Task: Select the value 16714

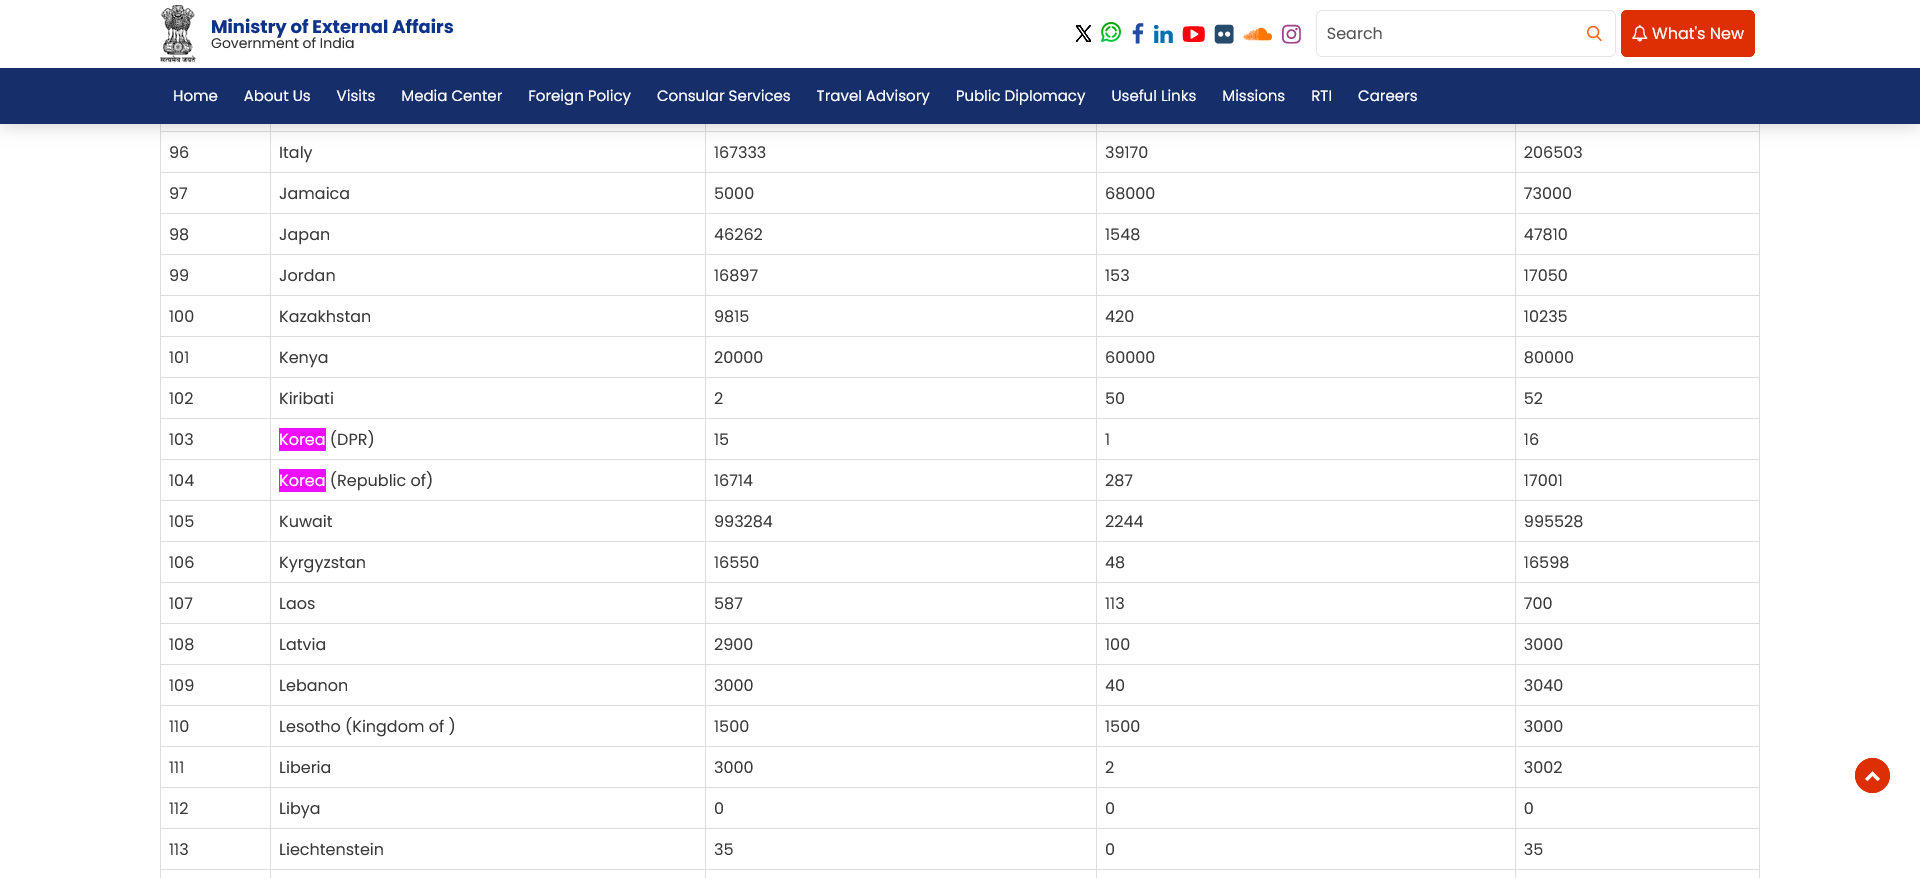Action: coord(733,481)
